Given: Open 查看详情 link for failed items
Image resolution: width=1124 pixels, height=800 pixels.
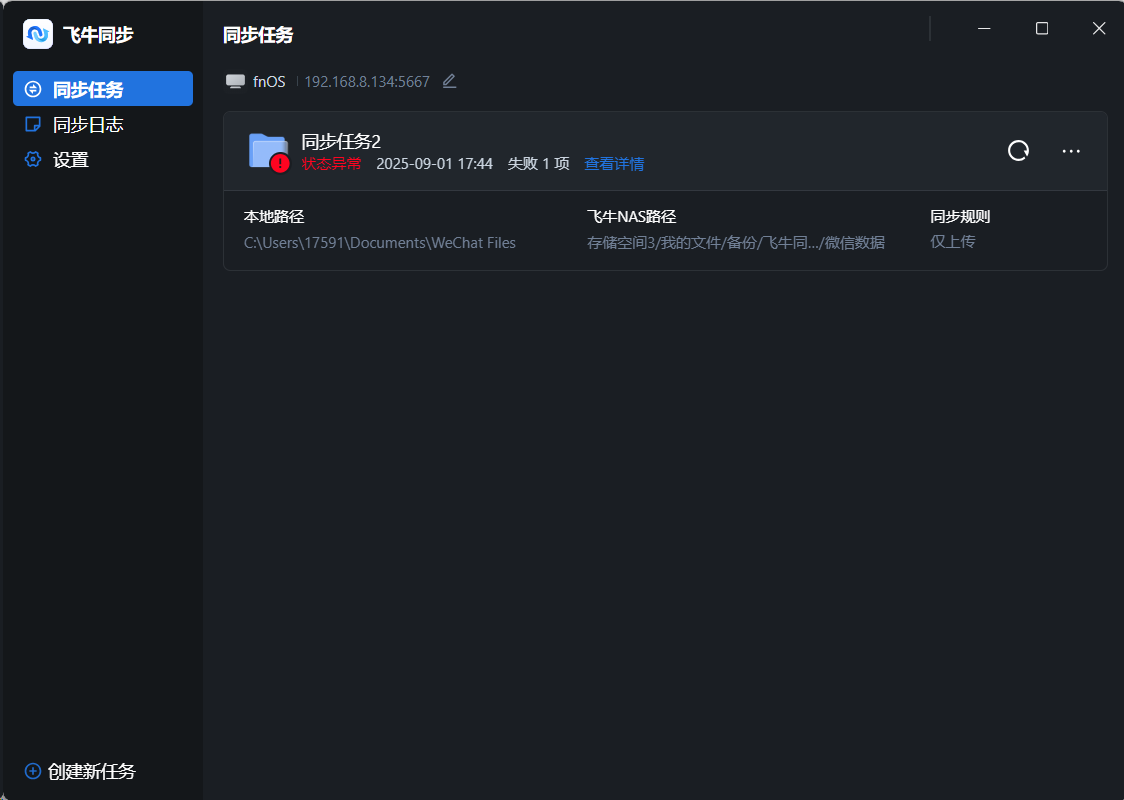Looking at the screenshot, I should (614, 163).
